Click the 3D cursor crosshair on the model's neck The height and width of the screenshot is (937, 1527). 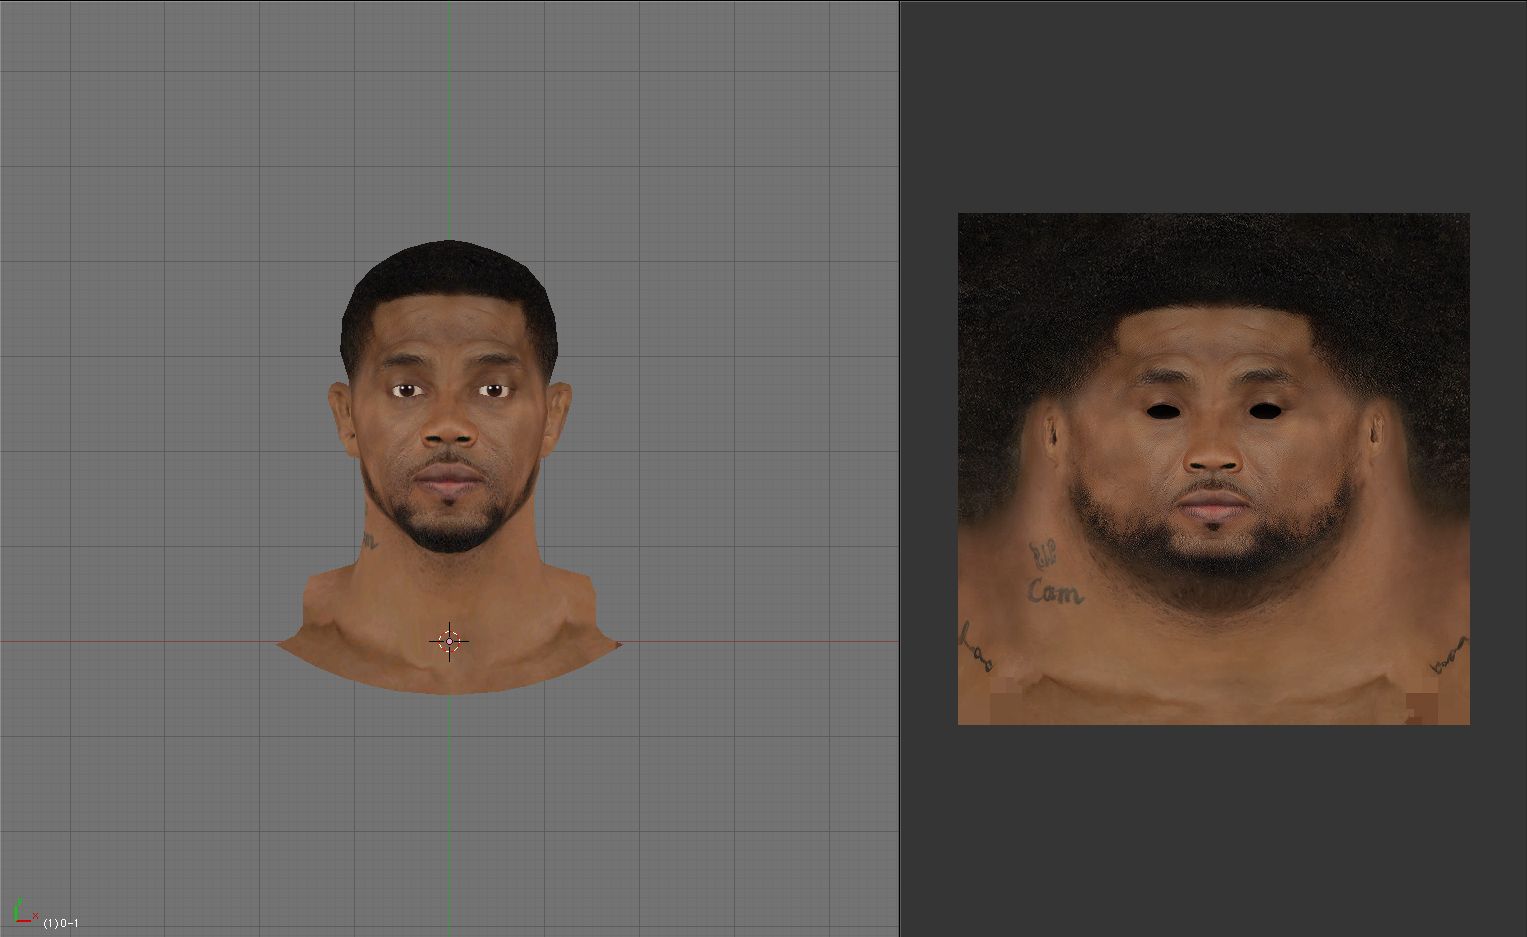(449, 641)
